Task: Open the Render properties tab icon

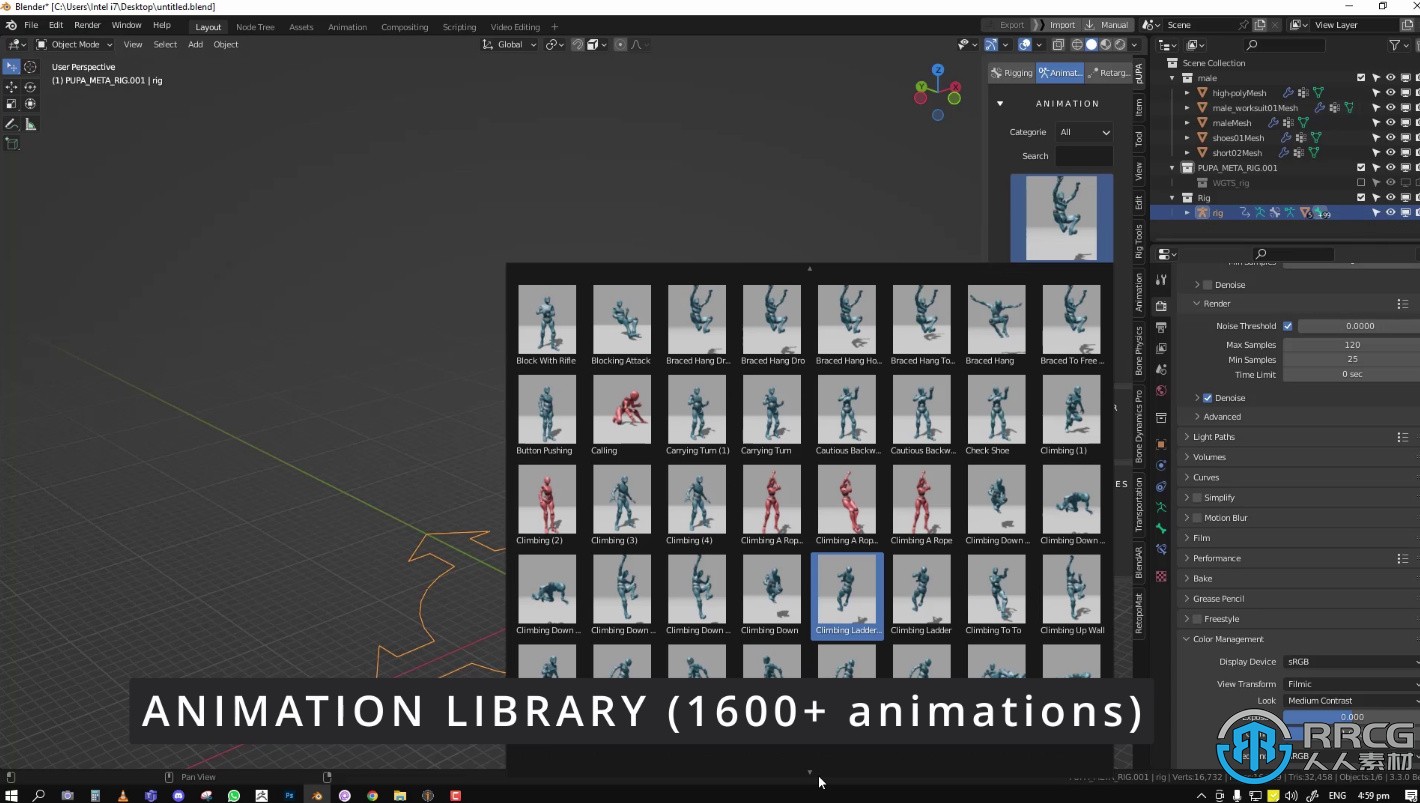Action: 1161,305
